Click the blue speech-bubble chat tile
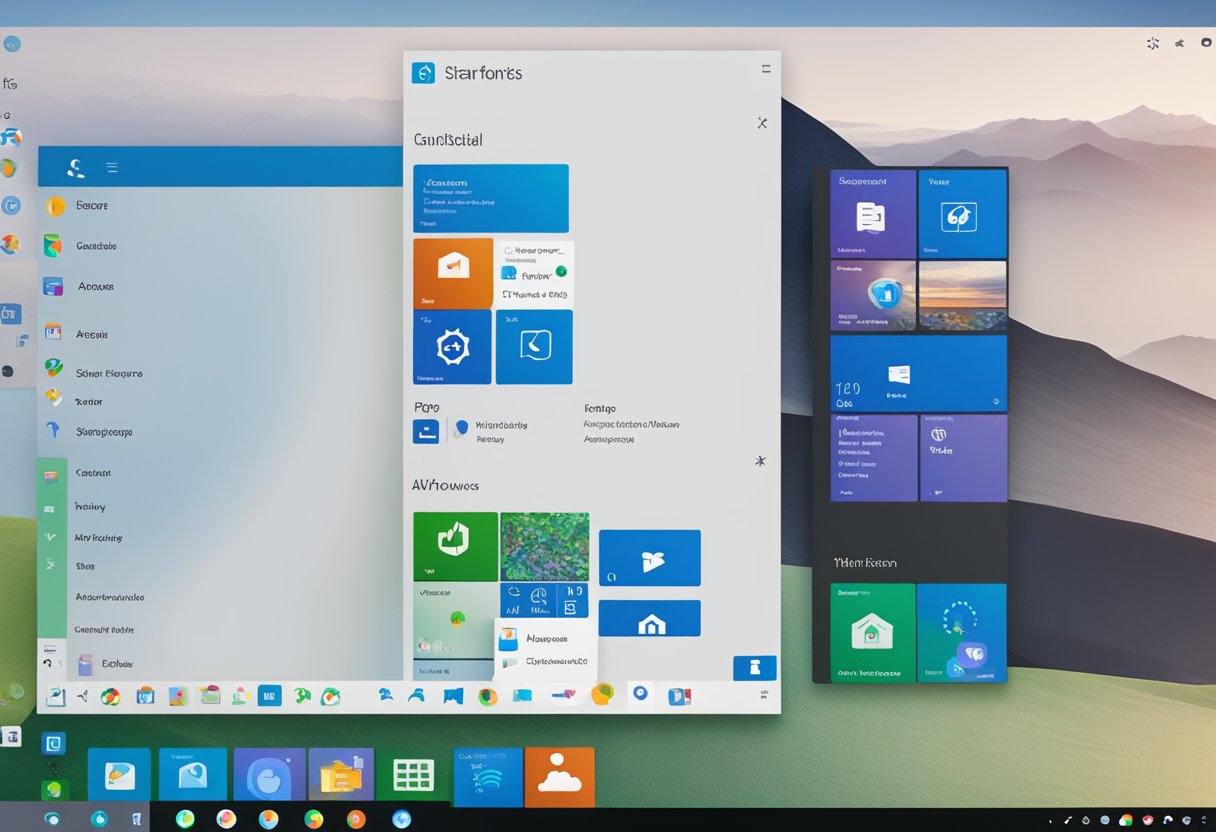 [x=534, y=347]
